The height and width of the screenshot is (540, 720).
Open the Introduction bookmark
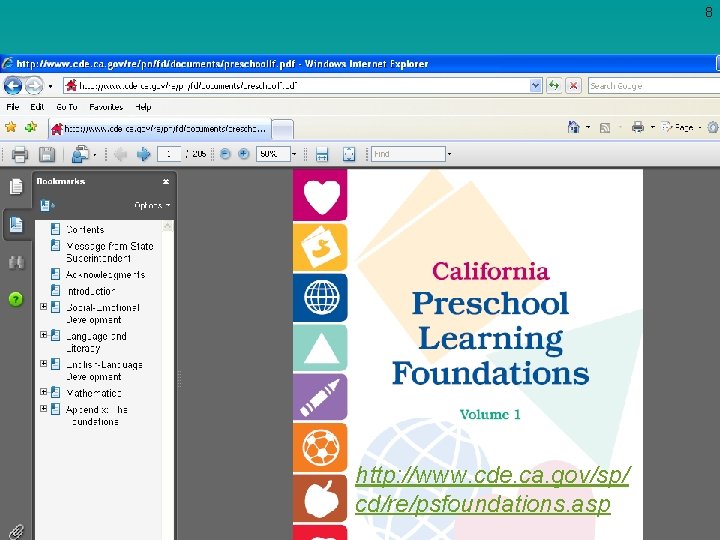coord(90,291)
